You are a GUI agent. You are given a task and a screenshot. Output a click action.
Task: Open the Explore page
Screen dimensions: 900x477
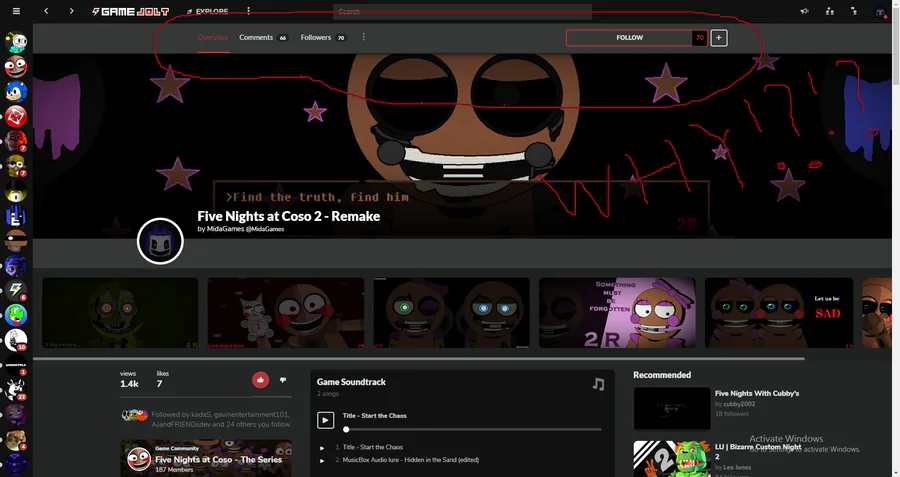click(207, 11)
